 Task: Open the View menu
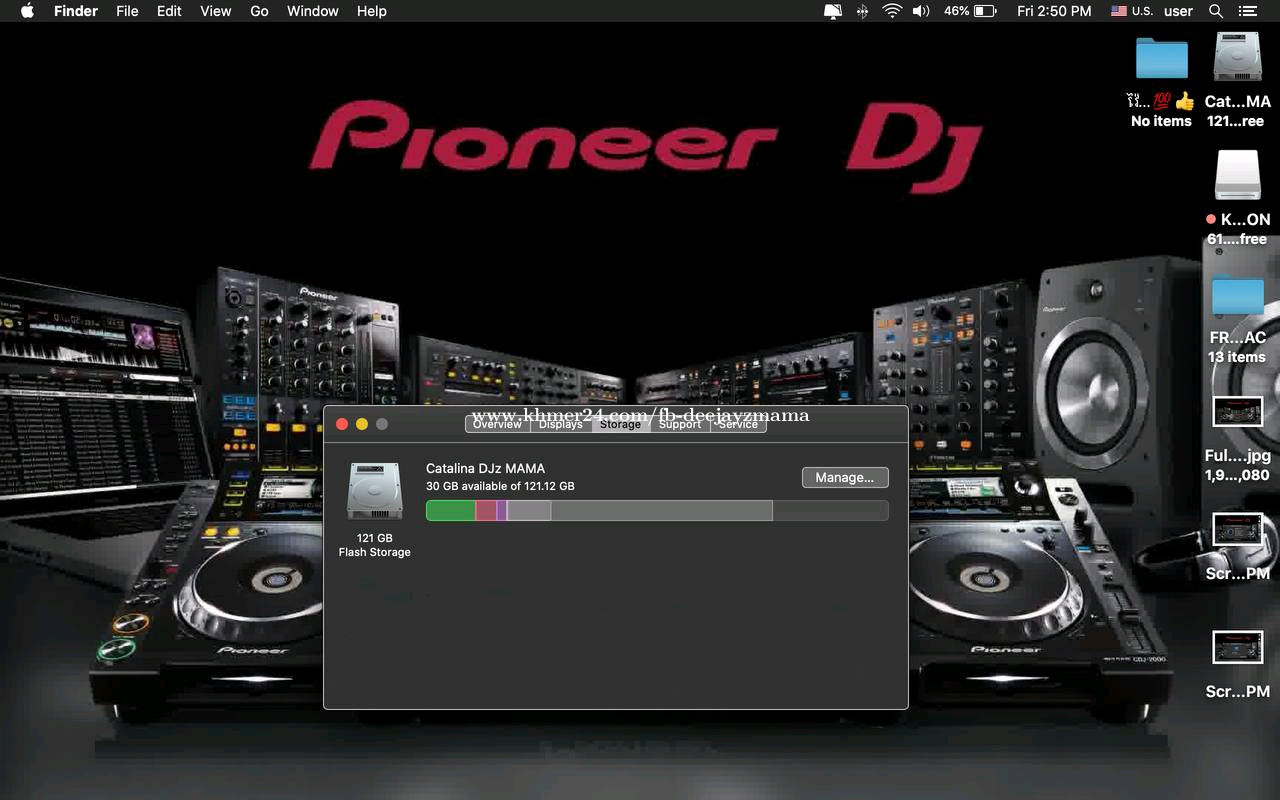[216, 11]
